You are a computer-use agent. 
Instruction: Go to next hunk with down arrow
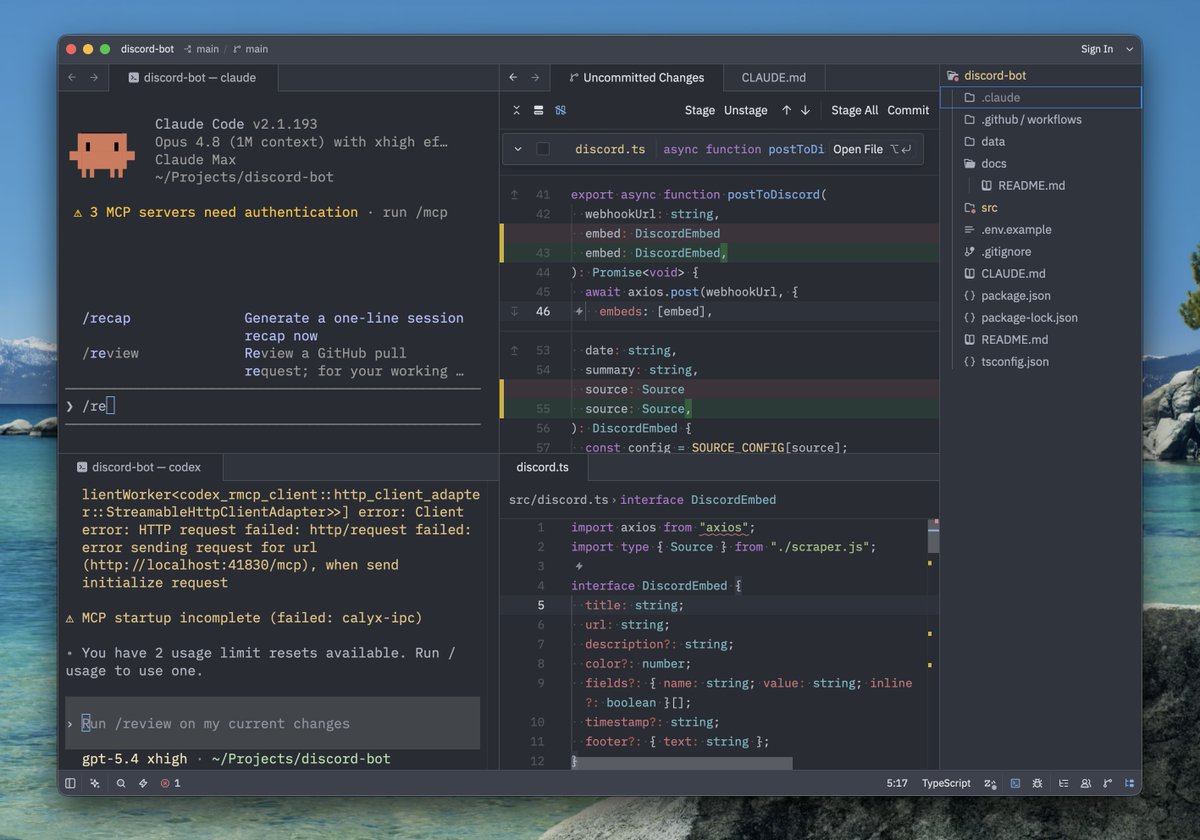[x=805, y=110]
